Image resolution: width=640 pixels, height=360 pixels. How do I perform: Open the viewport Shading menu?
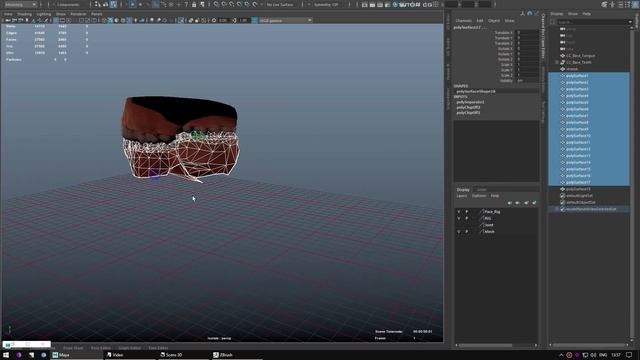pos(24,14)
